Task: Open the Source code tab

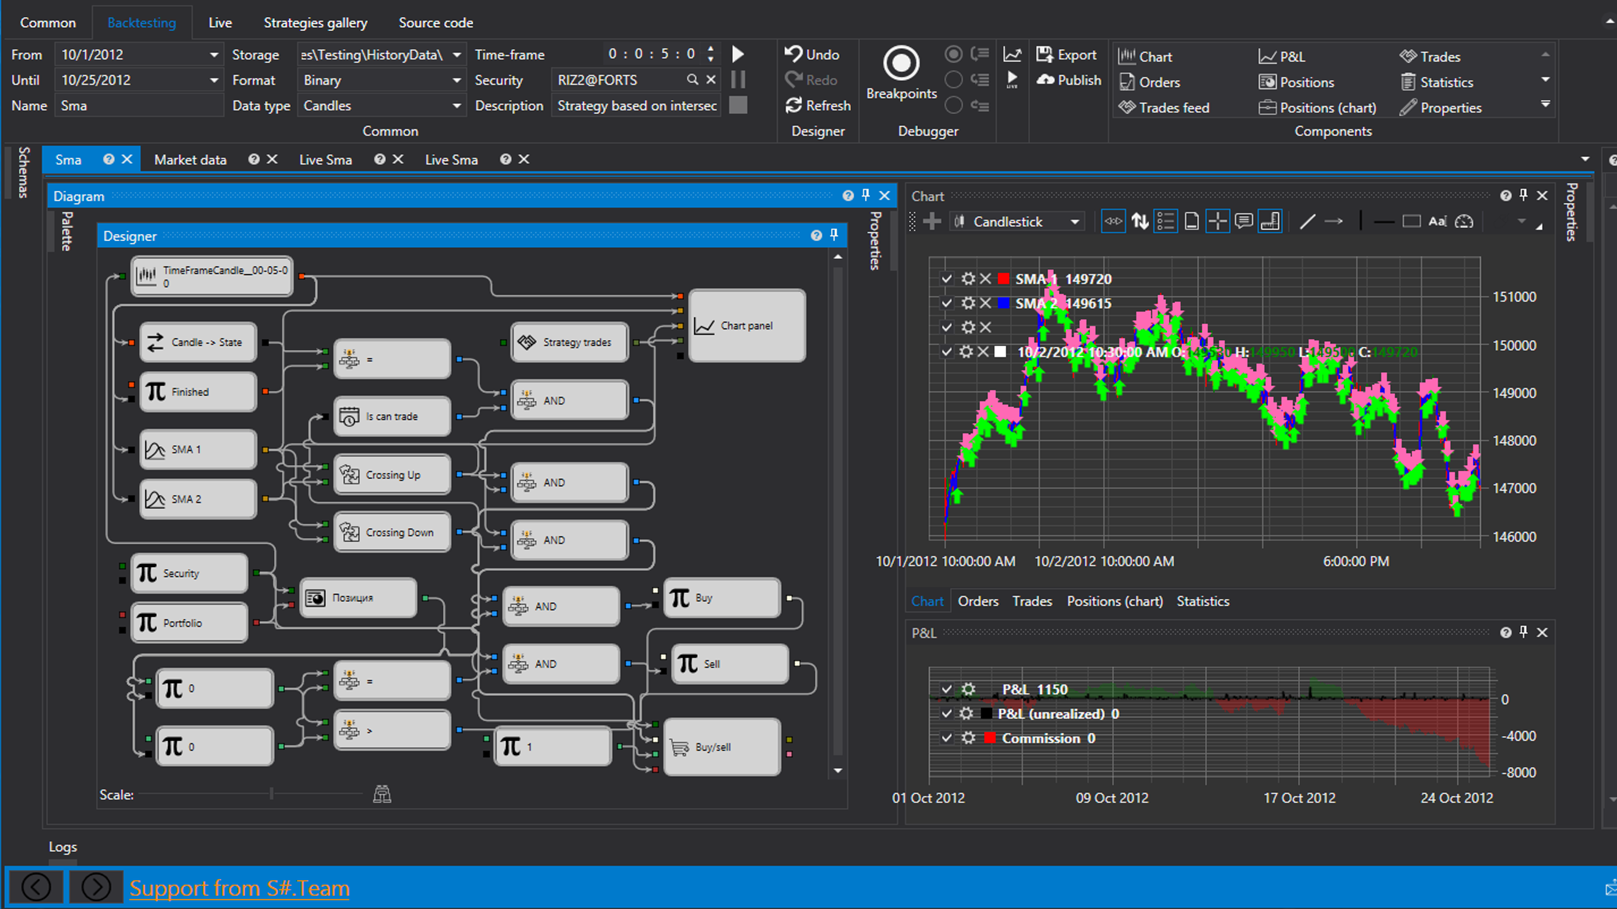Action: click(436, 22)
